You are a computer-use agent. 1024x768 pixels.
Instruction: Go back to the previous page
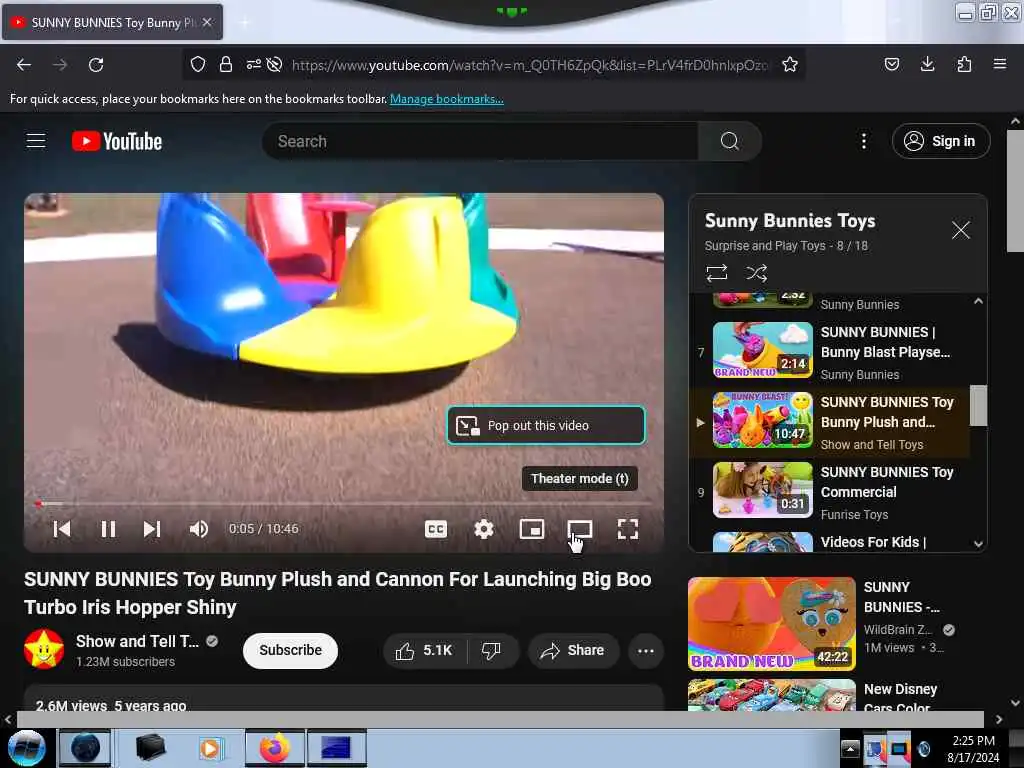[x=24, y=65]
